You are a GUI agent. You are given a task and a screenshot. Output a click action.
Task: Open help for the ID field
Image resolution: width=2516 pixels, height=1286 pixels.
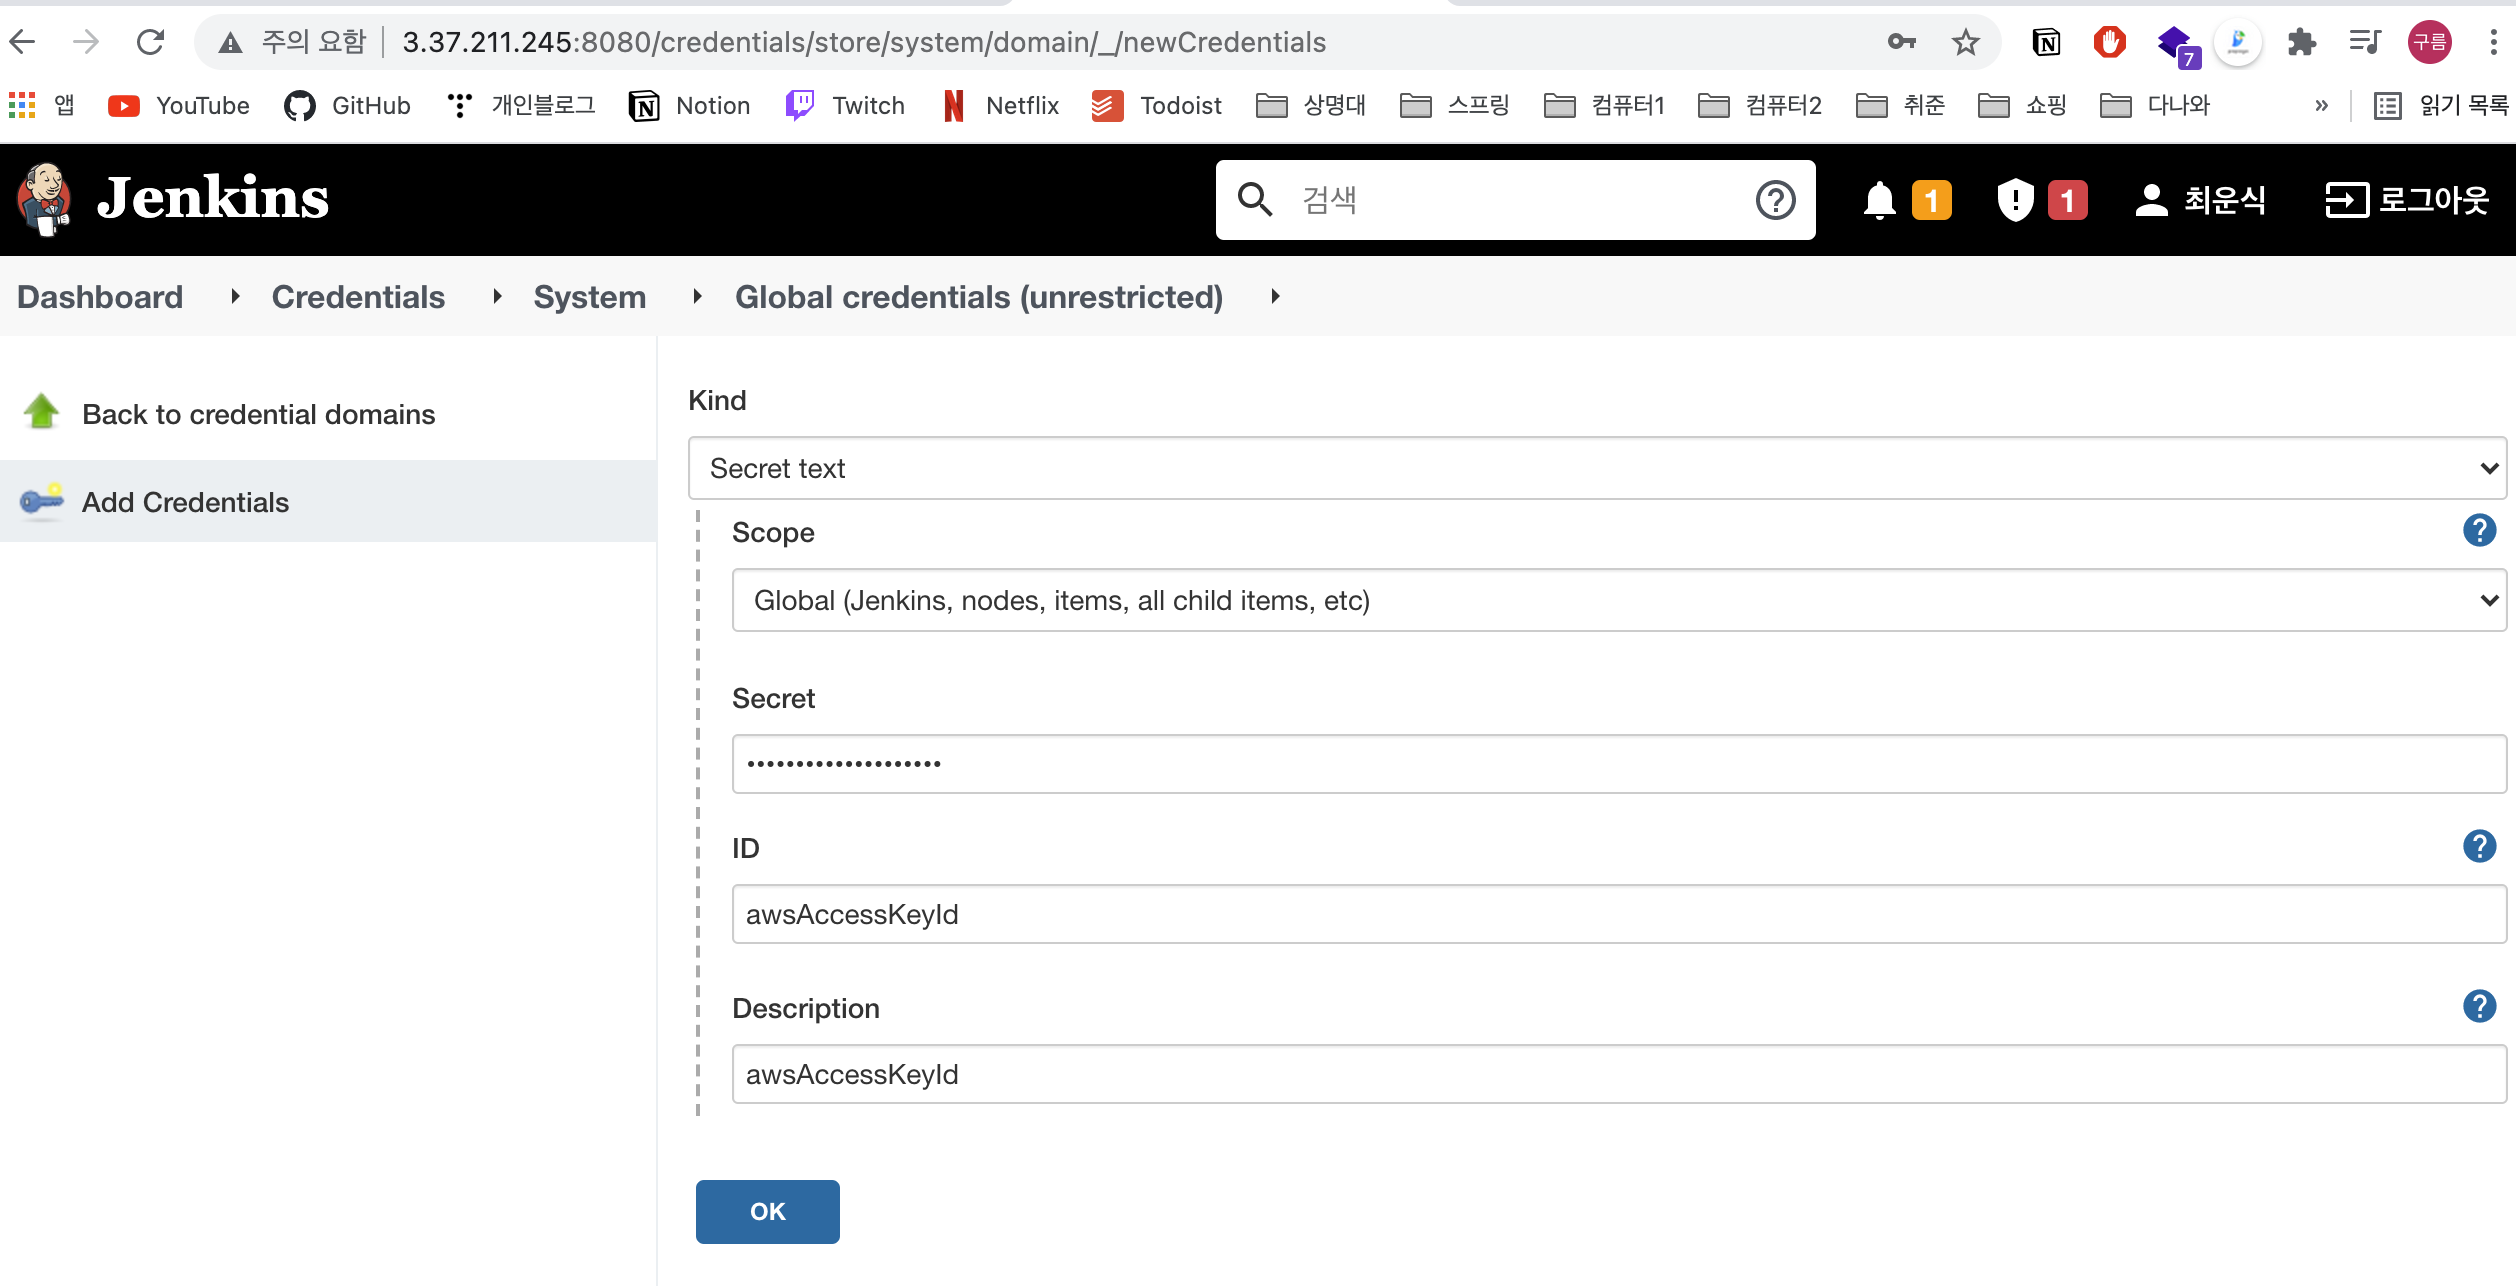tap(2479, 846)
